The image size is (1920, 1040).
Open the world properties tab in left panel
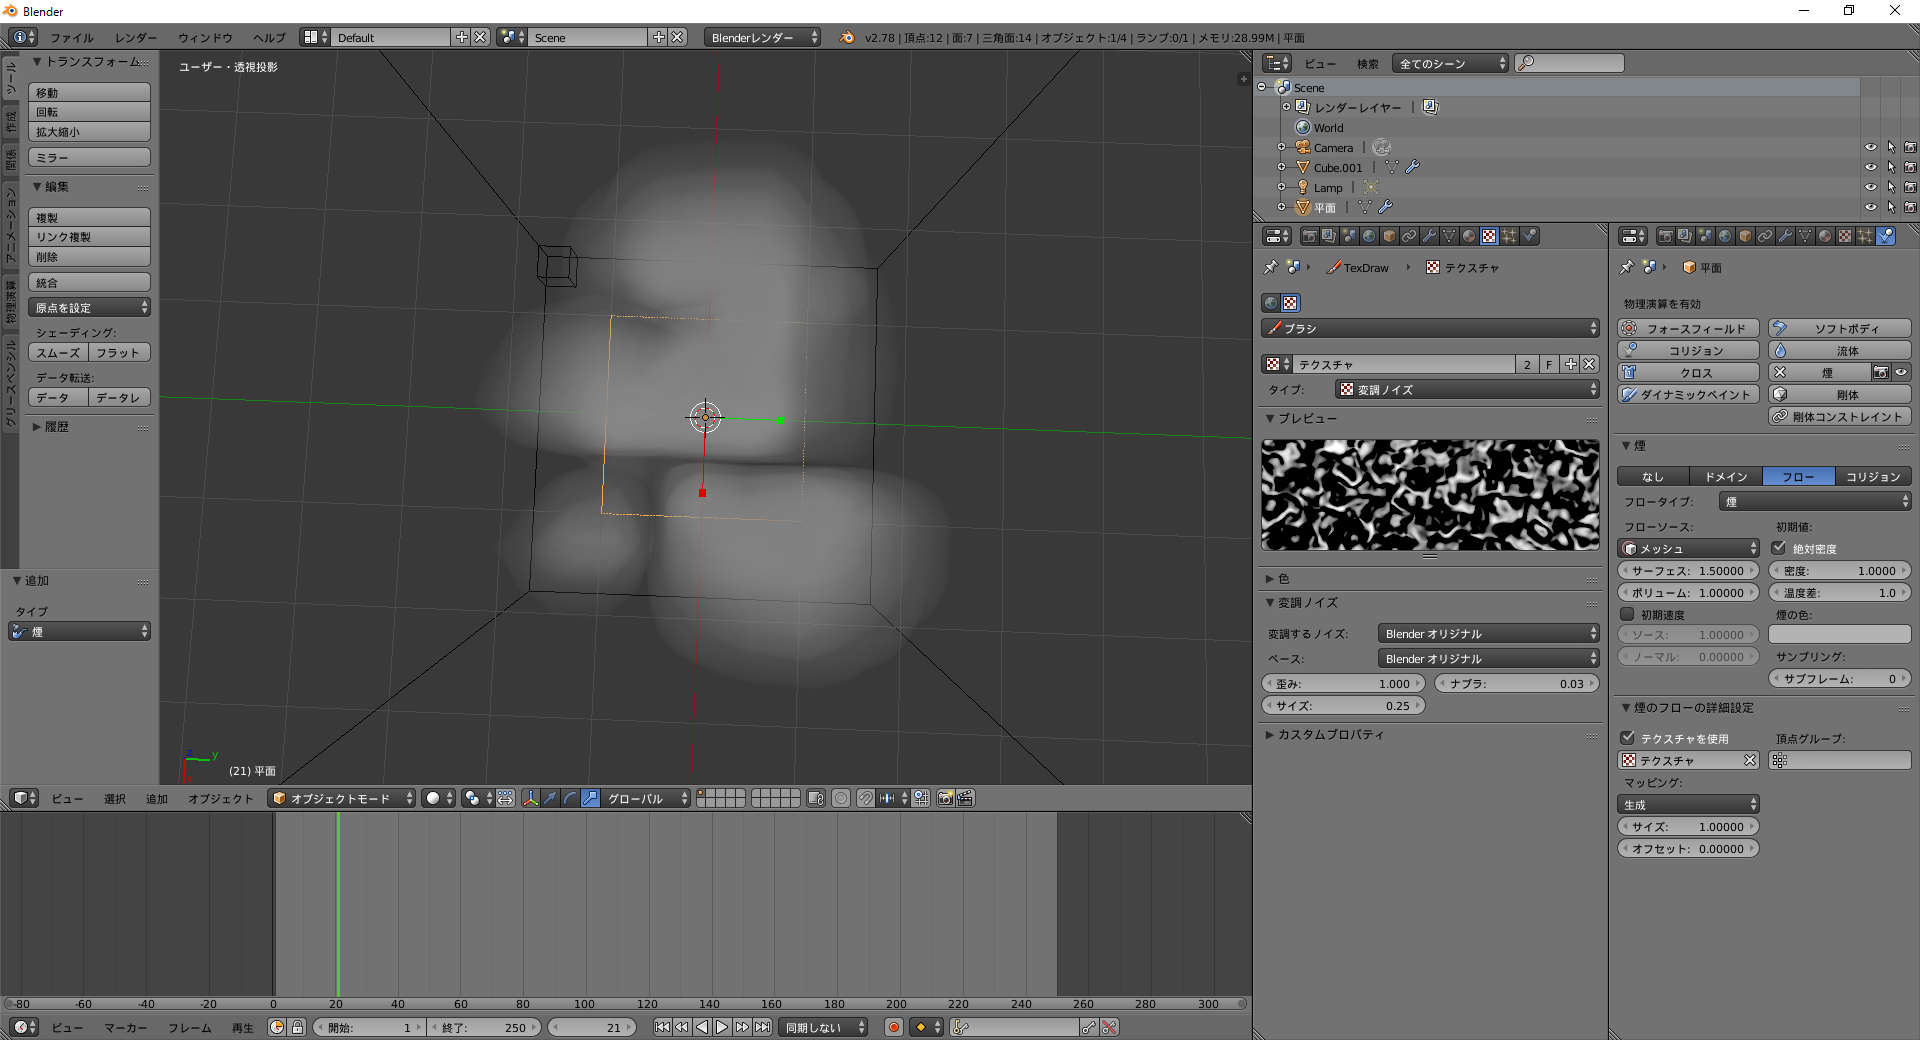(x=1369, y=236)
